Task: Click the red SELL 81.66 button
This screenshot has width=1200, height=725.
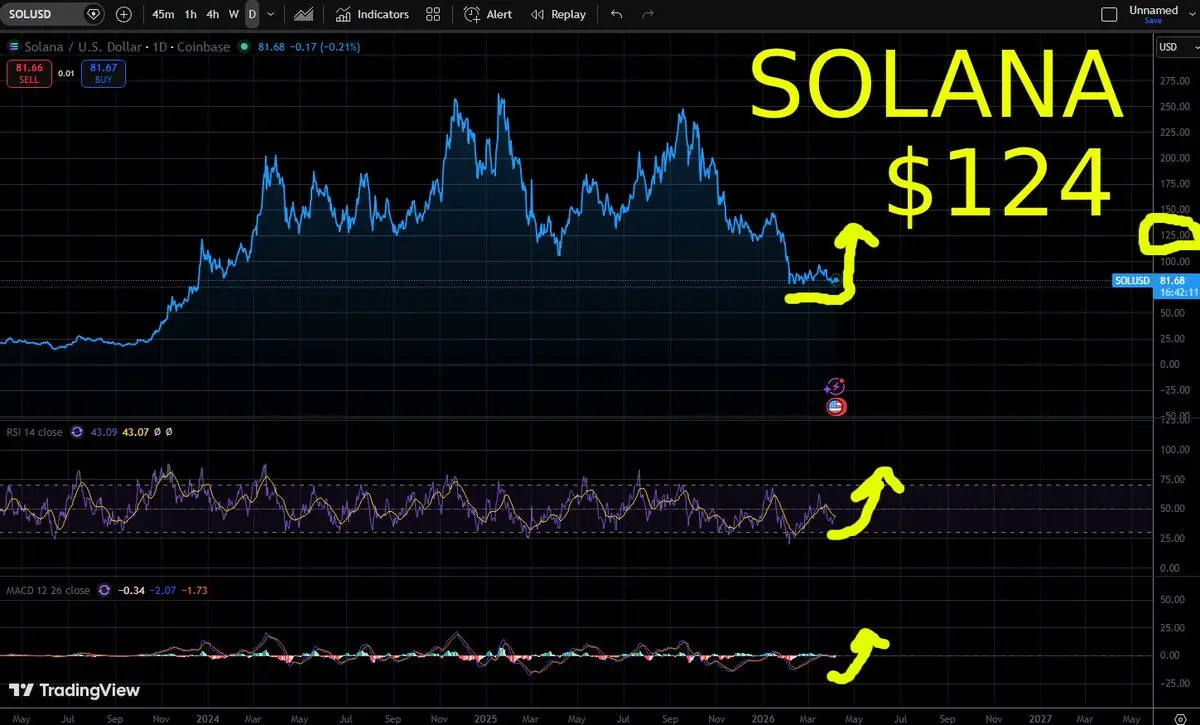Action: 29,73
